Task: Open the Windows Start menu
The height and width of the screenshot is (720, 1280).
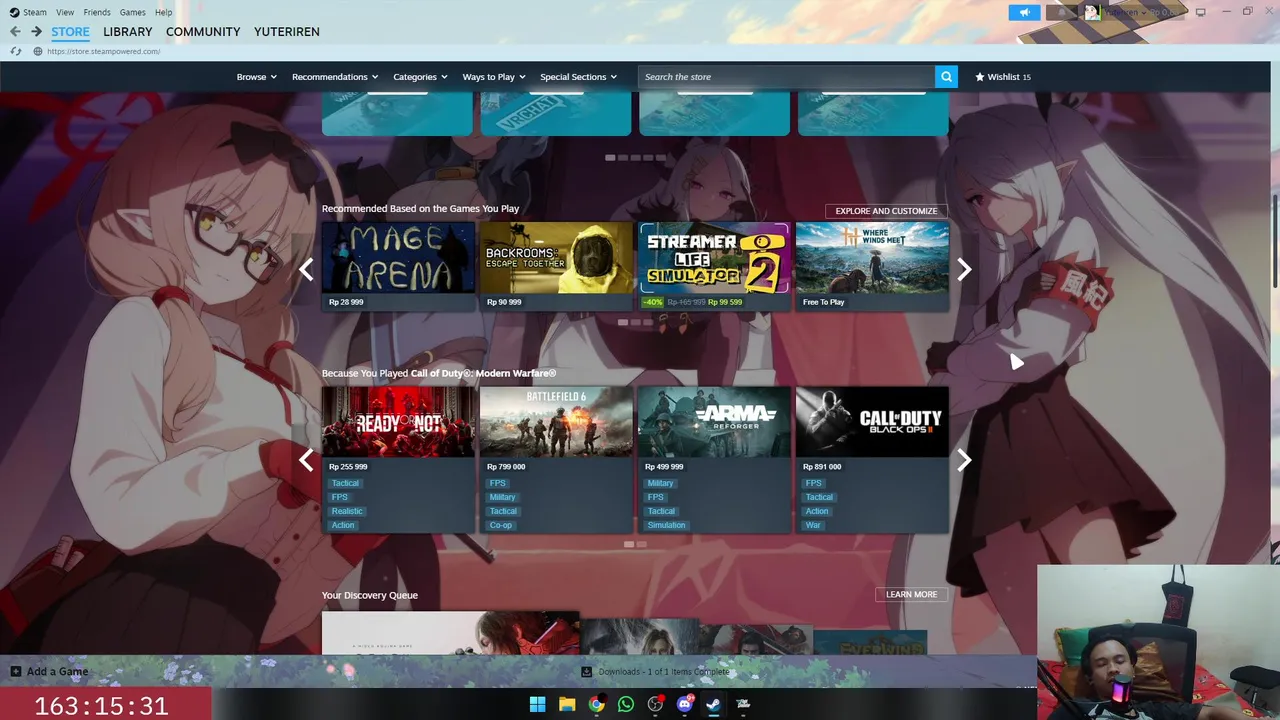Action: (537, 704)
